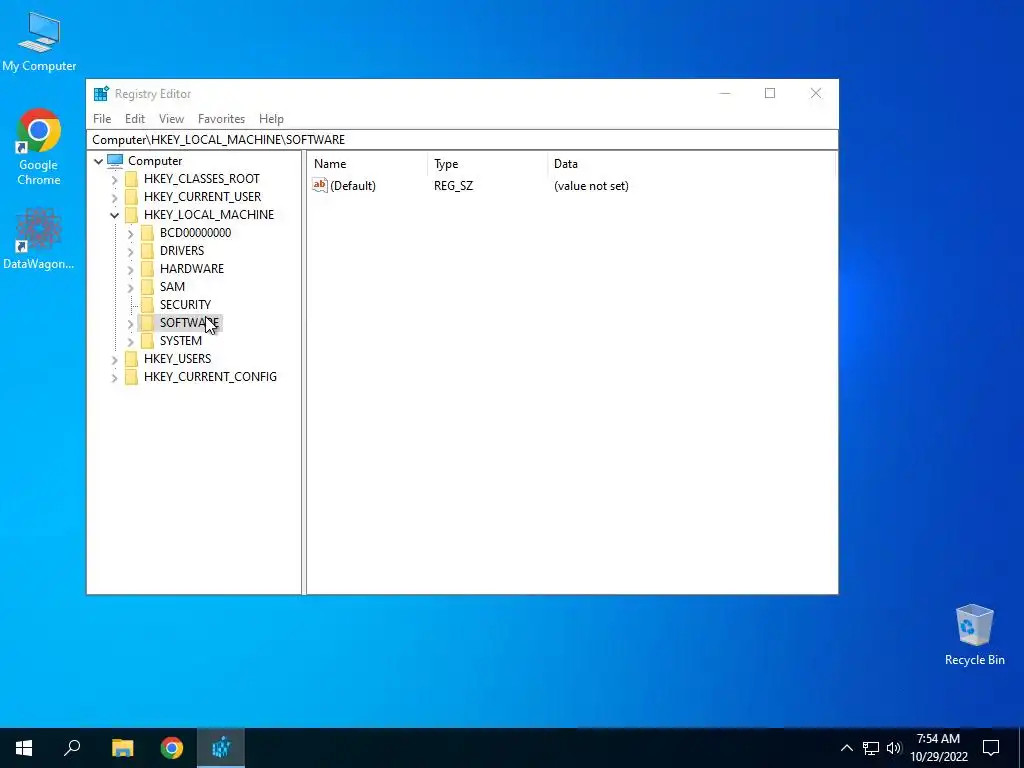Select the HKEY_CURRENT_CONFIG label
The width and height of the screenshot is (1024, 768).
click(210, 377)
